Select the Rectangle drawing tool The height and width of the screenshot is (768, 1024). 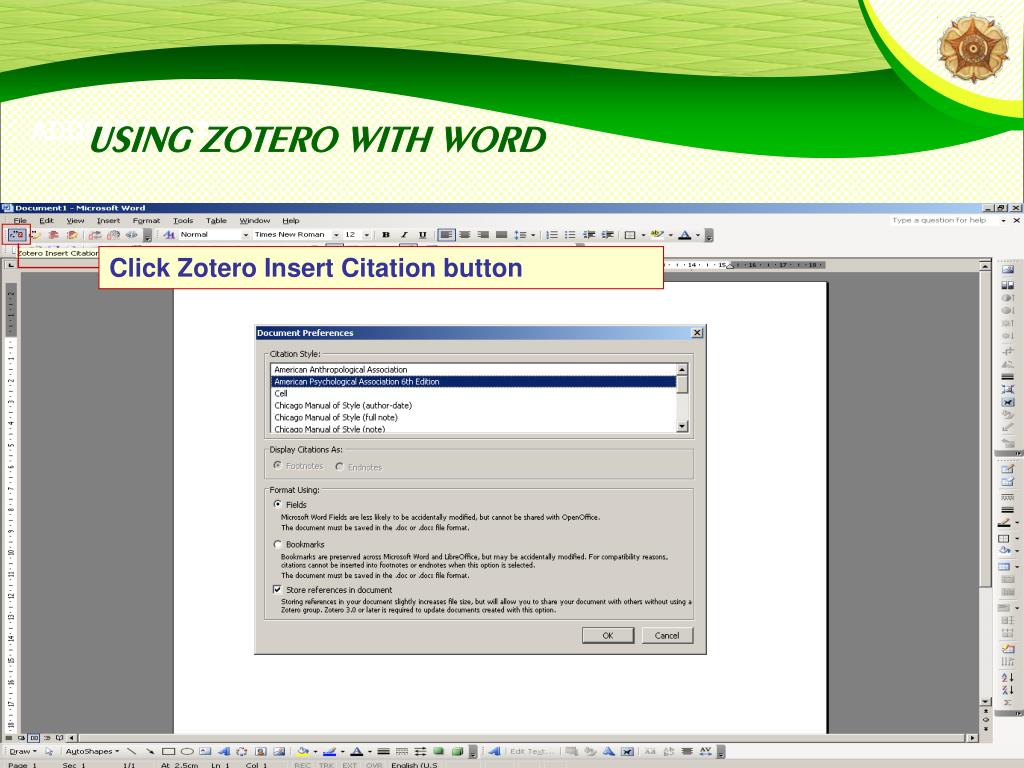click(168, 751)
